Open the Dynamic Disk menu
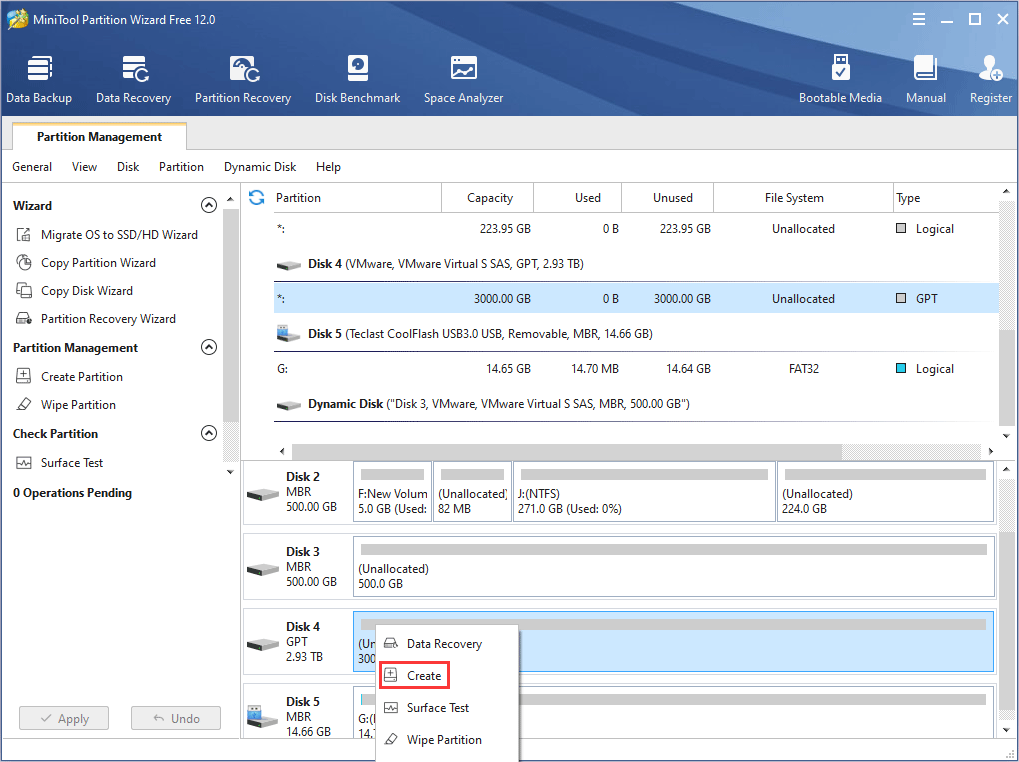This screenshot has height=762, width=1019. pyautogui.click(x=259, y=167)
